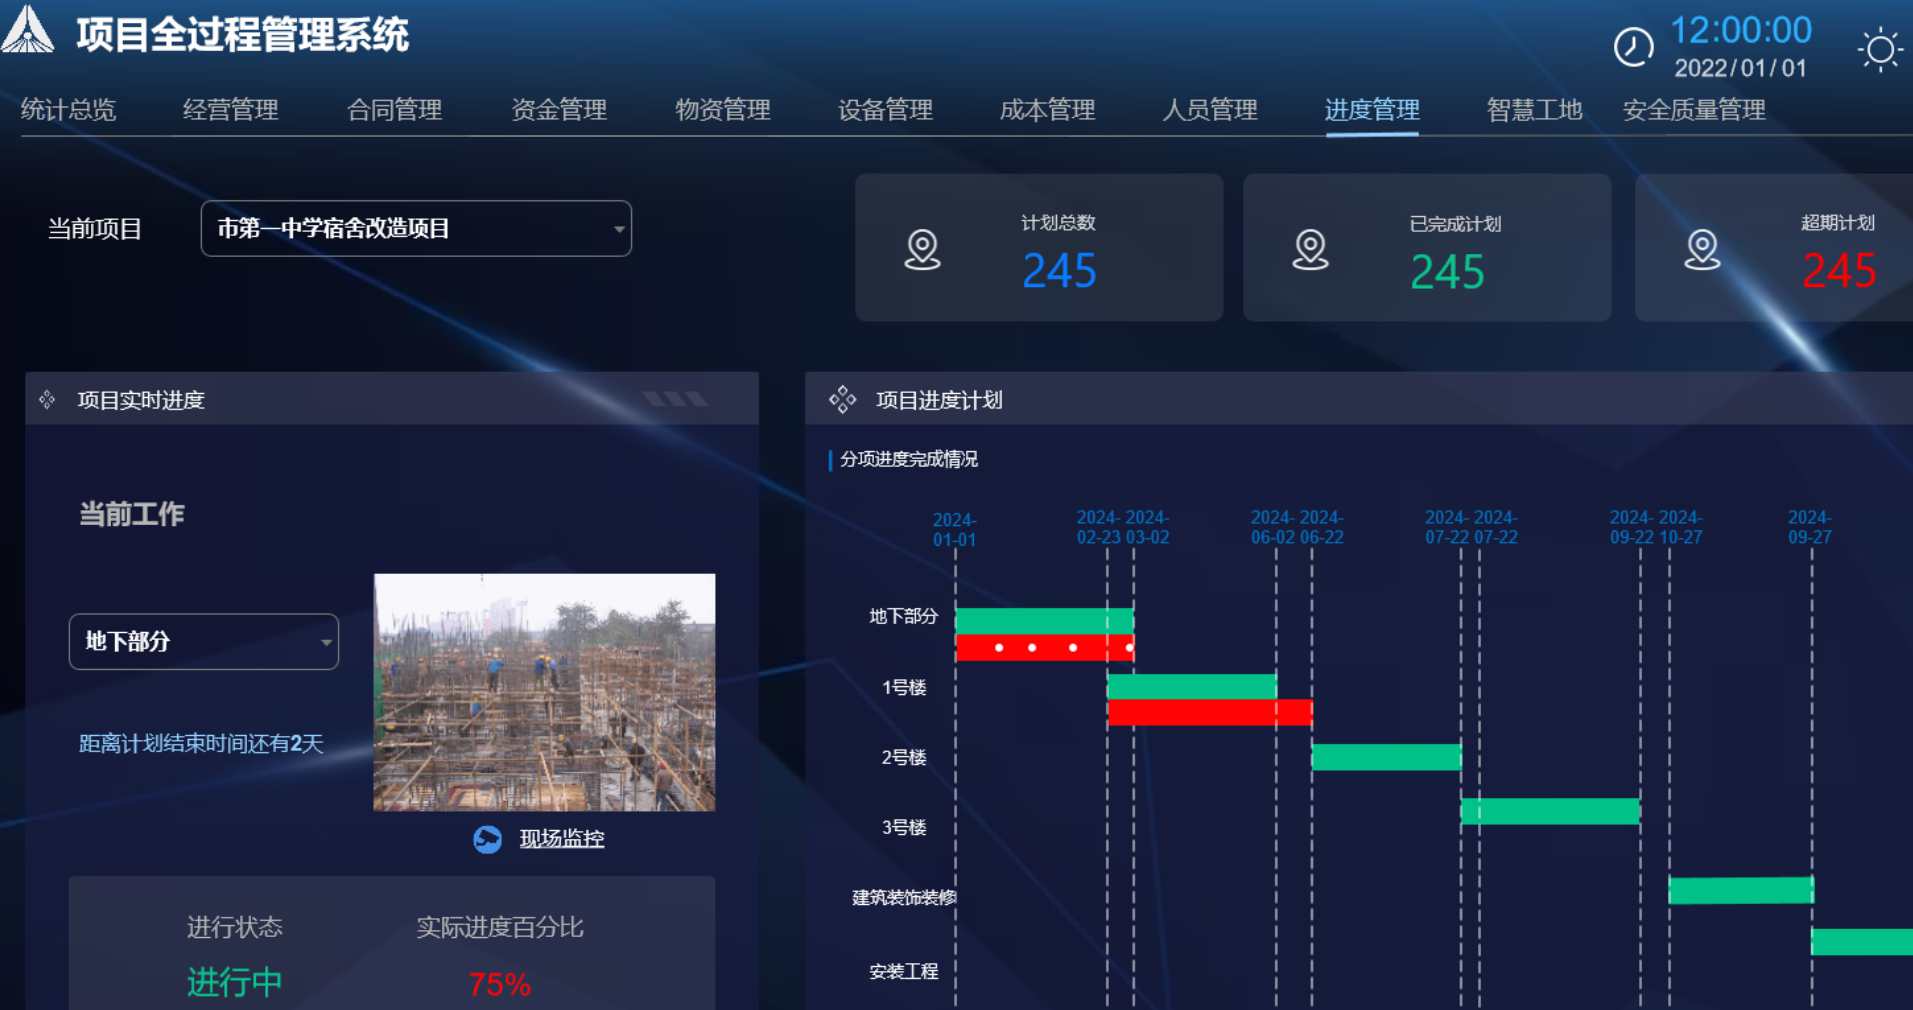Click the camera icon beside 现场监控

[x=487, y=839]
